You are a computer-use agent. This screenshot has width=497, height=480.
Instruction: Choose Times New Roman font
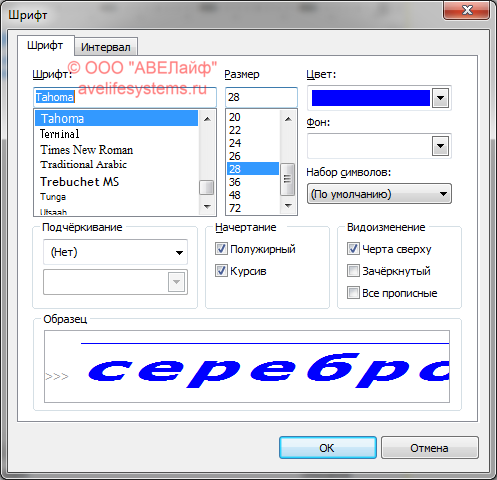coord(116,150)
